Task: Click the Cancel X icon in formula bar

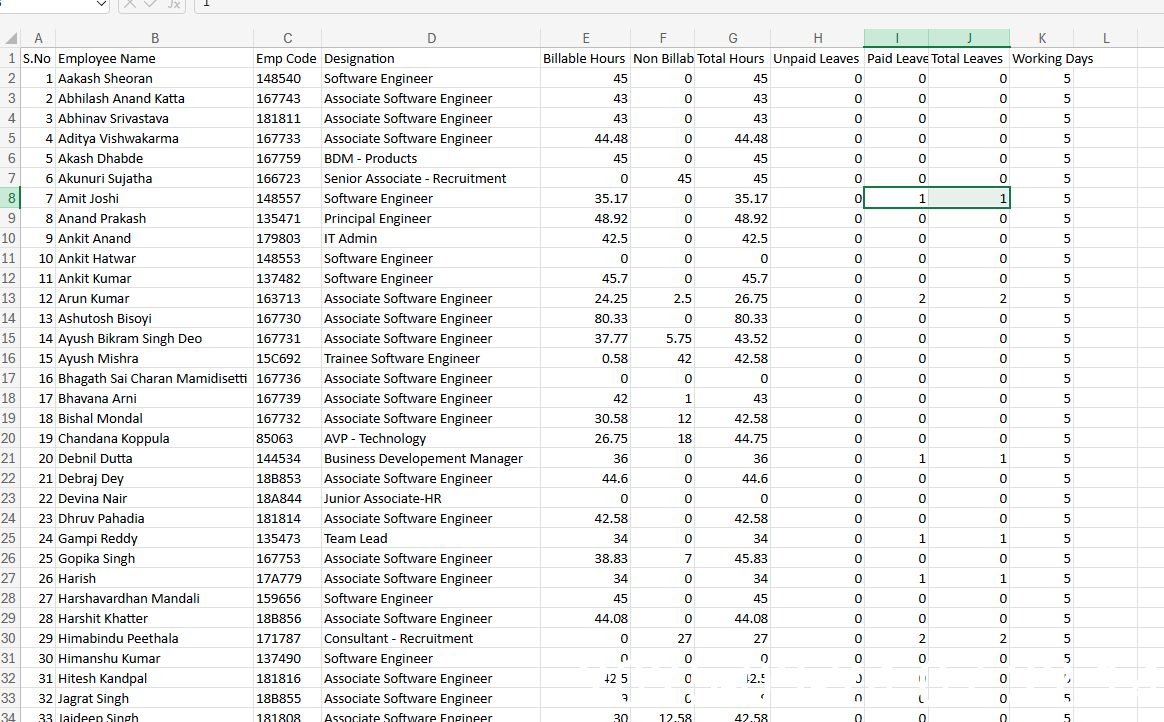Action: (x=132, y=5)
